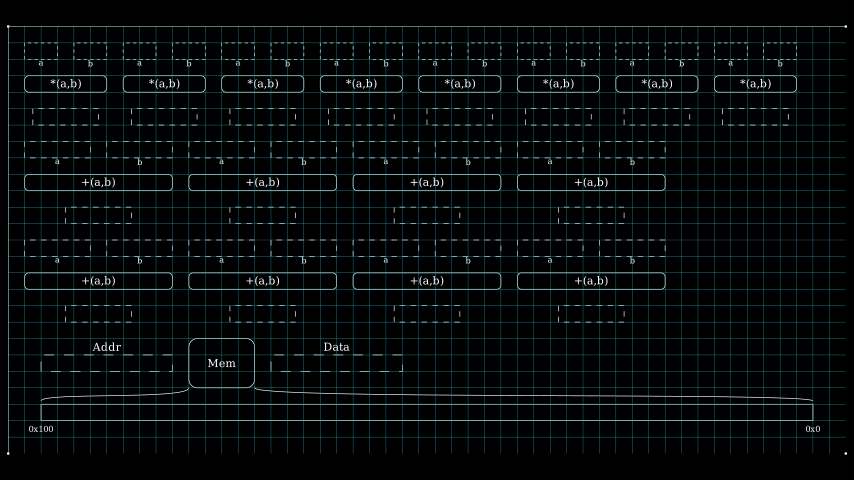
Task: Click the Addr dashed input field
Action: pyautogui.click(x=106, y=363)
